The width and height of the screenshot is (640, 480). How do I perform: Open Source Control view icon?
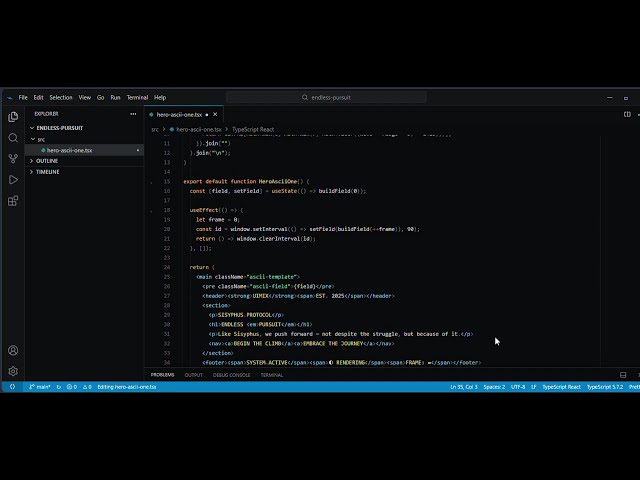point(13,159)
